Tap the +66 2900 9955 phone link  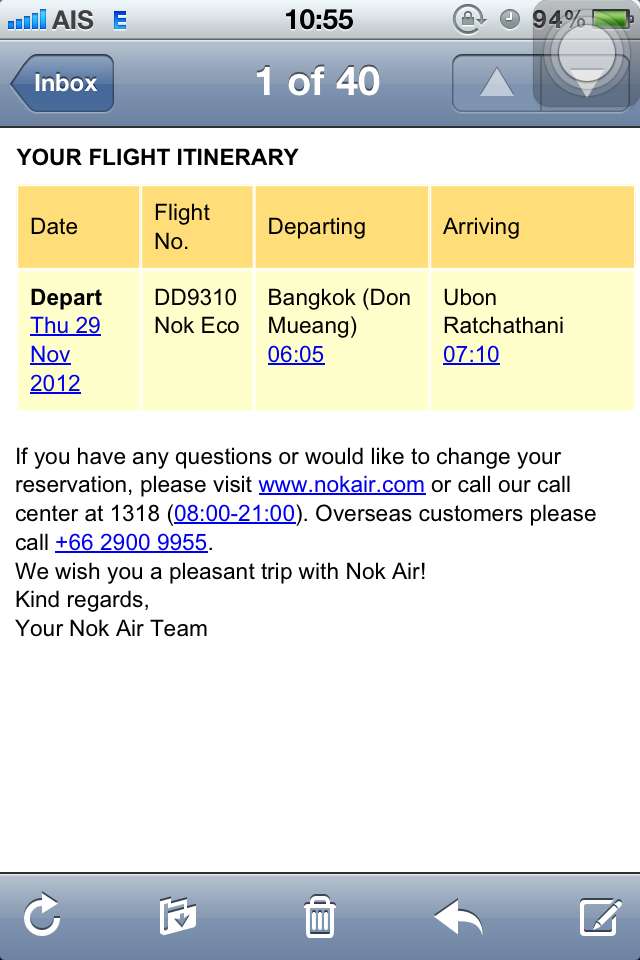coord(131,543)
